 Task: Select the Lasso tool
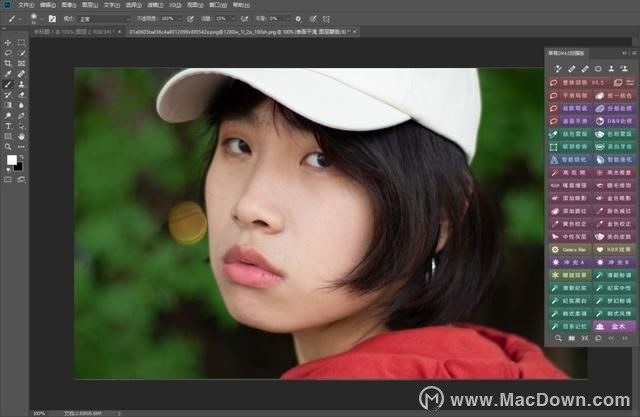tap(8, 53)
